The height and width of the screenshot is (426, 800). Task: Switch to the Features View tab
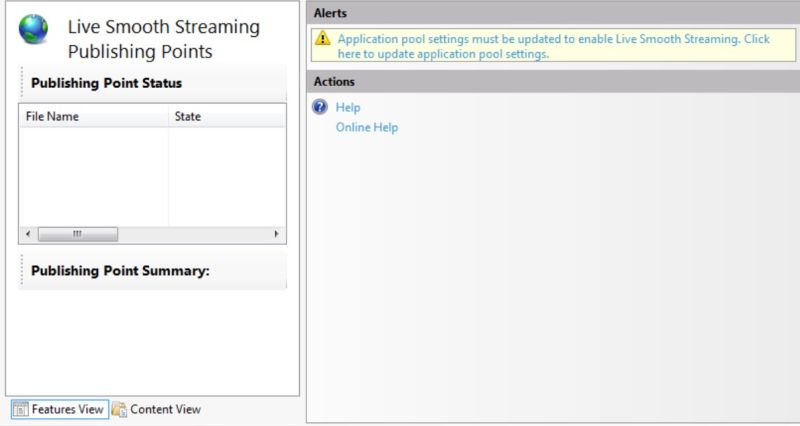(x=60, y=409)
